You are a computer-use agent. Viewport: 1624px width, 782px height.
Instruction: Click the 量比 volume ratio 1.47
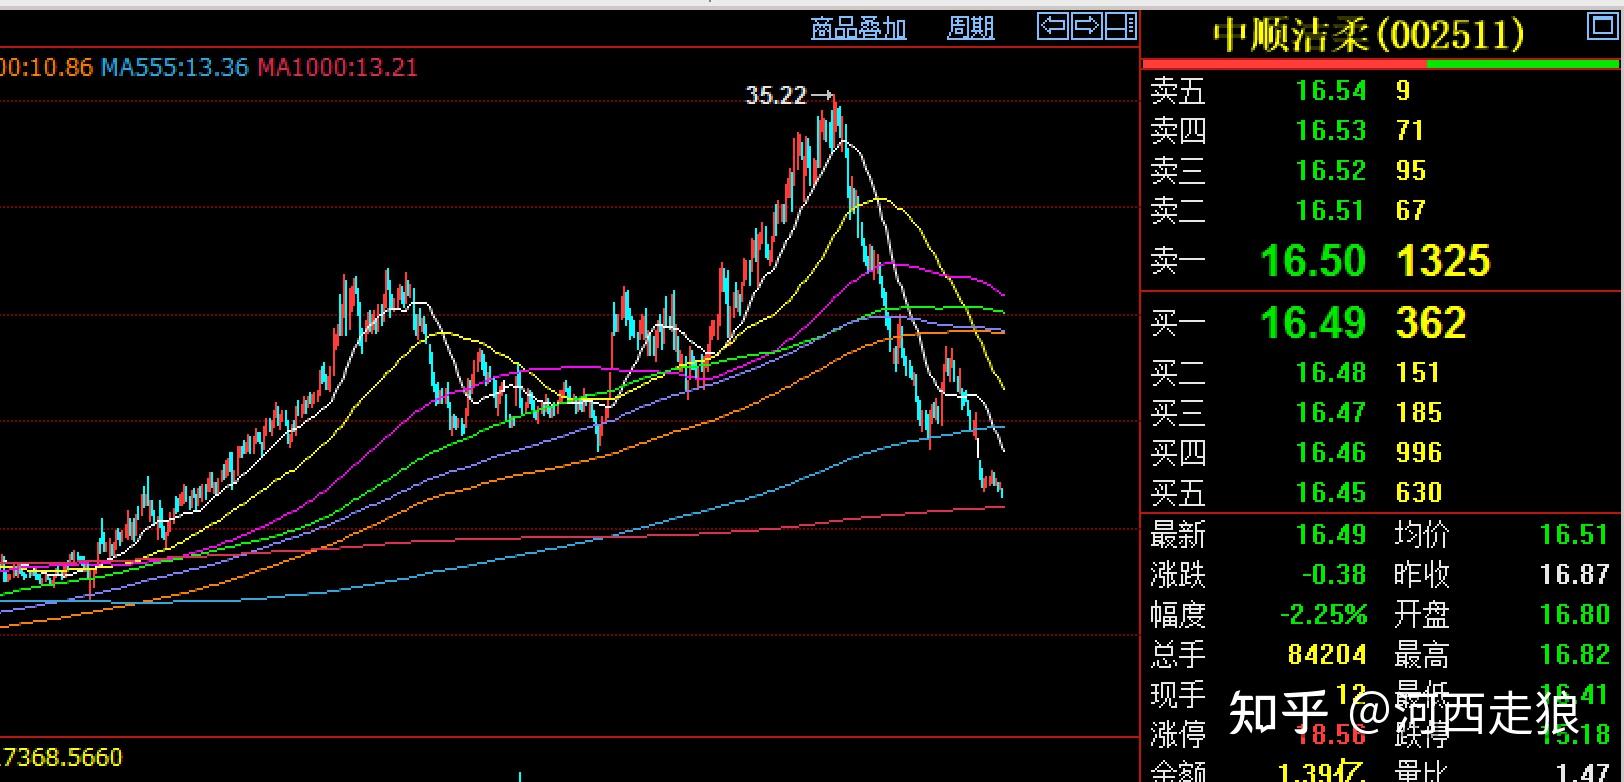(1584, 770)
